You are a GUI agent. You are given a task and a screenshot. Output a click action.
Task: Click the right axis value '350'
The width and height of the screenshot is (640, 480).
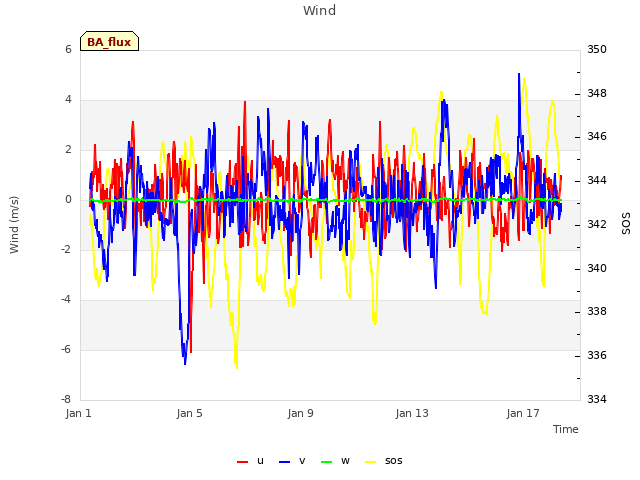point(597,49)
